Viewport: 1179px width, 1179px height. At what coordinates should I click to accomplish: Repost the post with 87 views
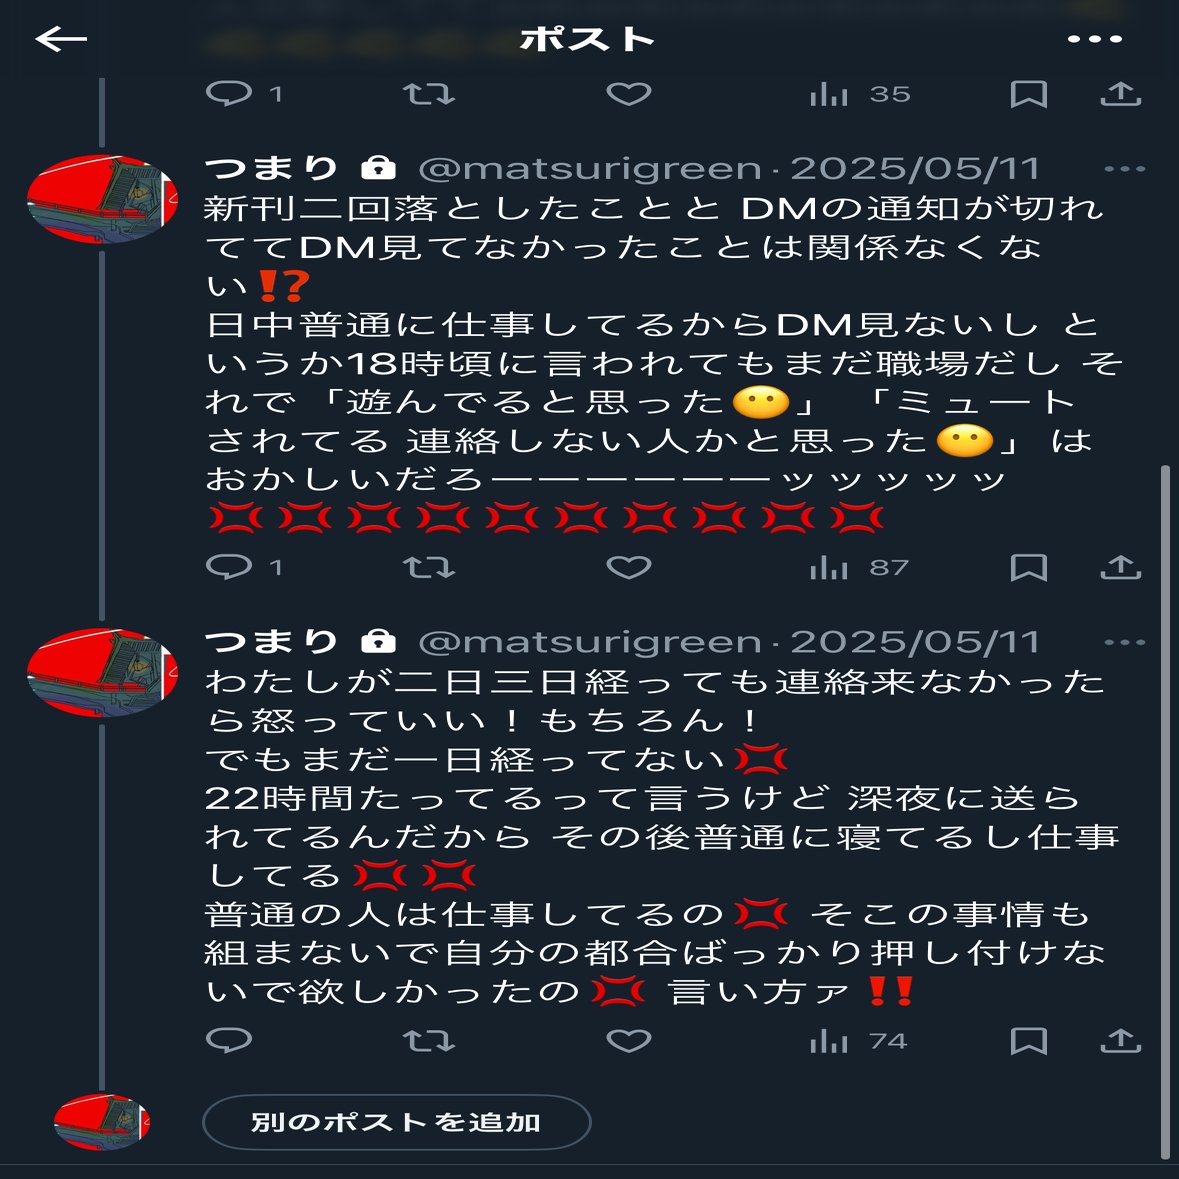429,567
